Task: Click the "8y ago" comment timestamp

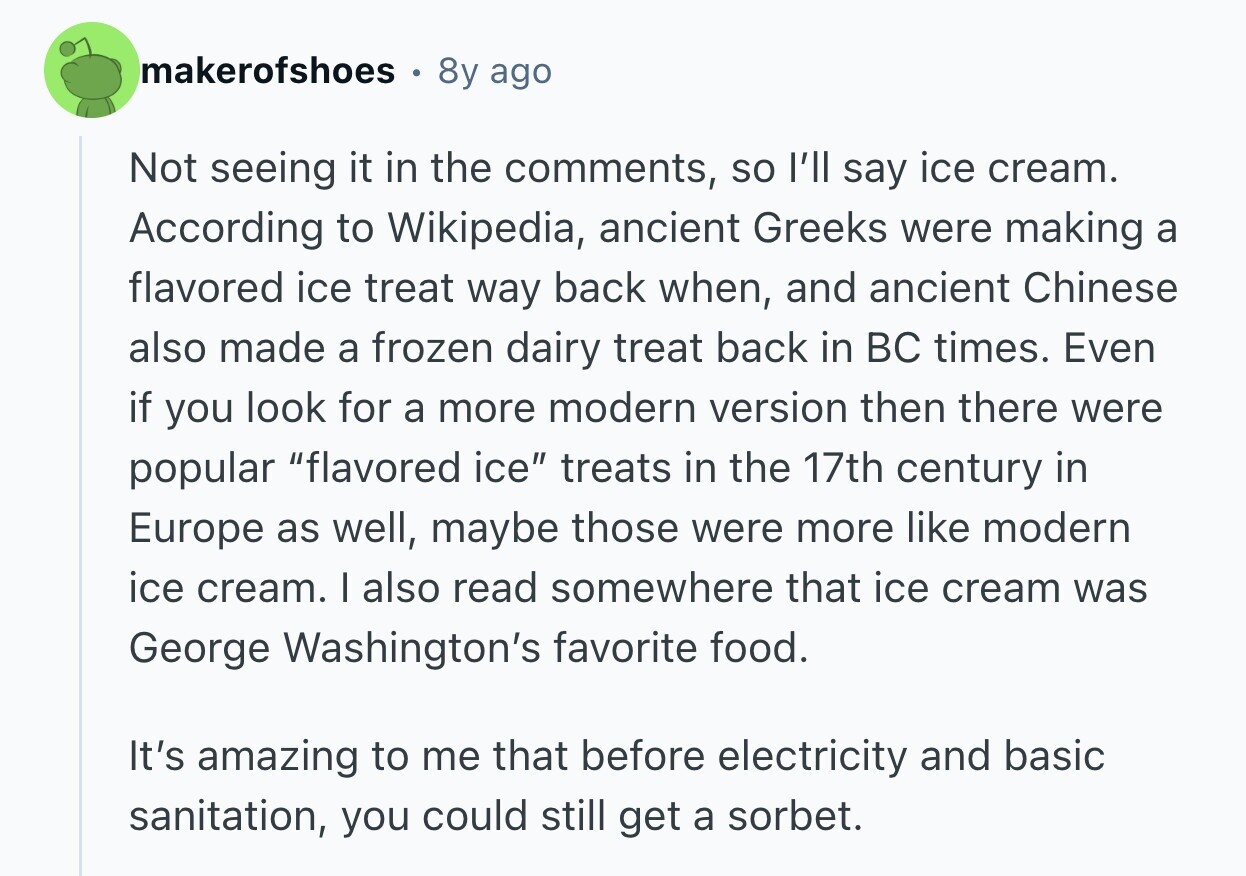Action: (x=495, y=71)
